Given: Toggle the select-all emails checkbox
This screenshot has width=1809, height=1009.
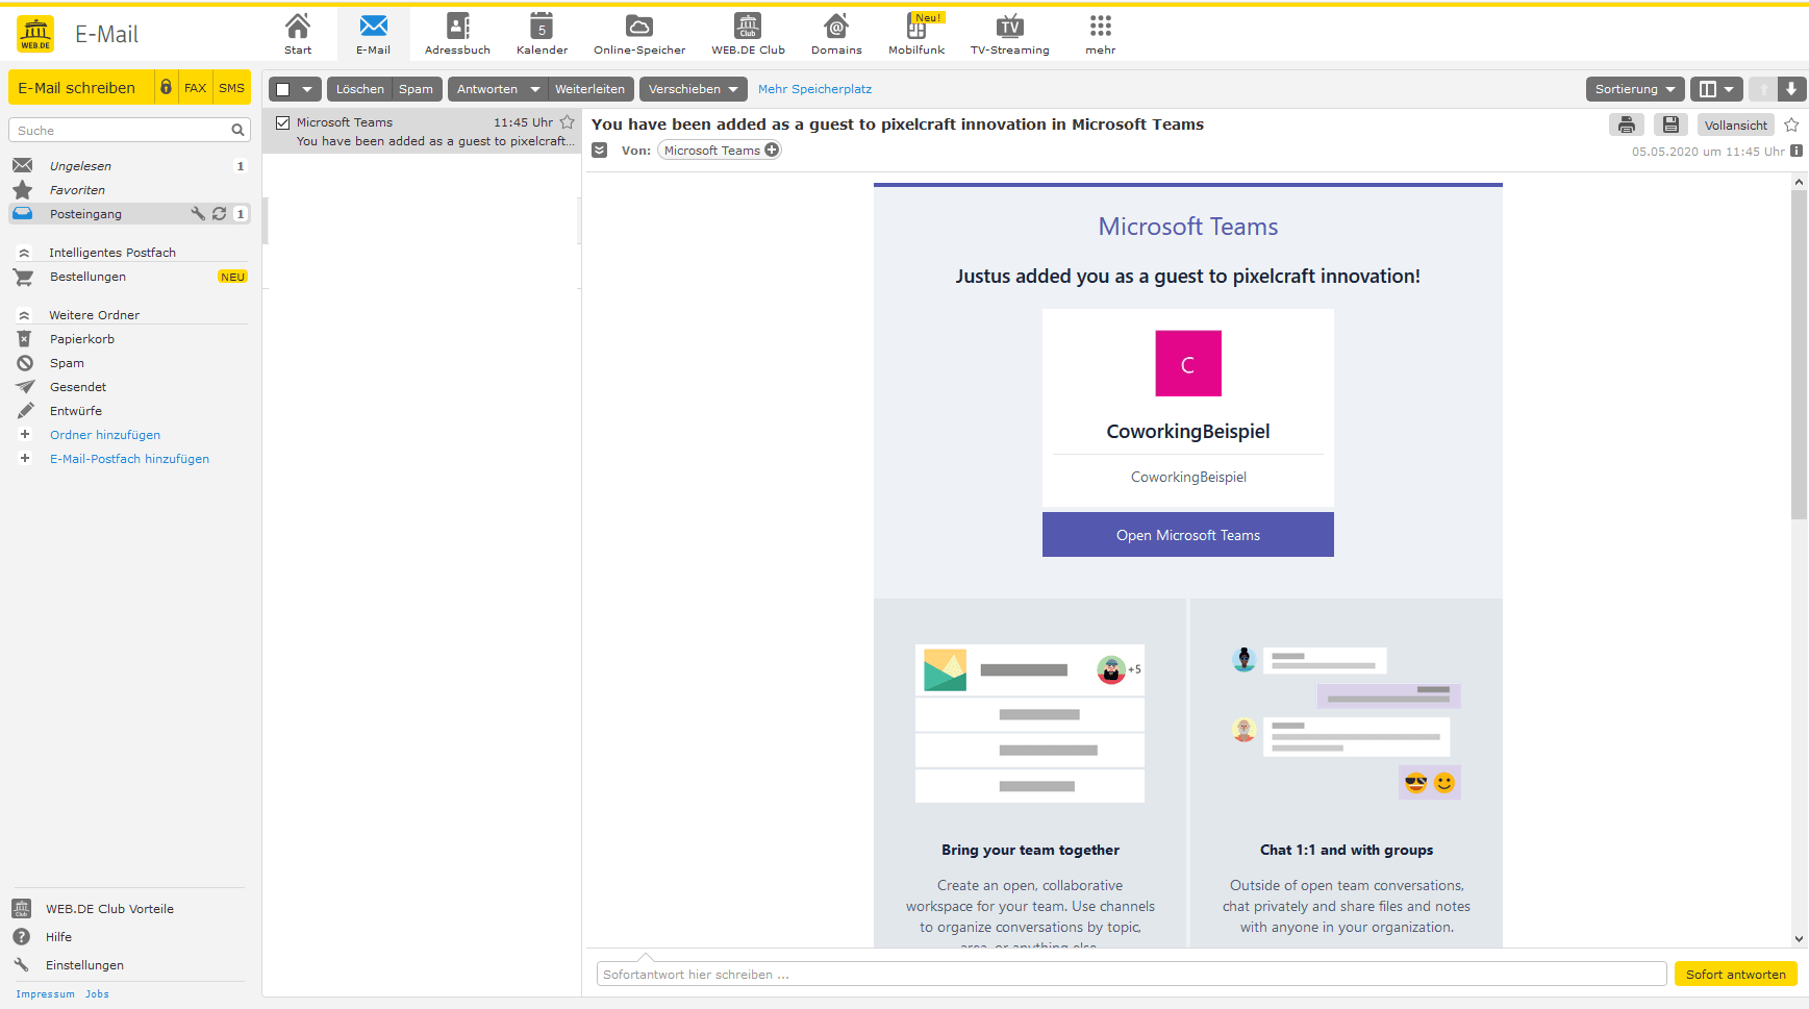Looking at the screenshot, I should click(283, 89).
